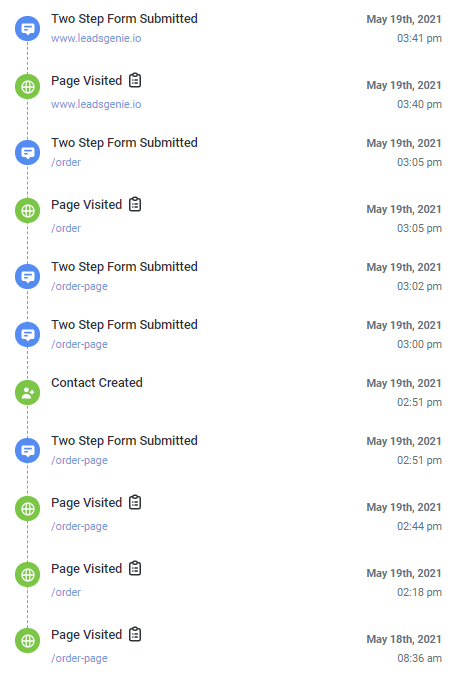Click the globe icon for the May 18th visit
This screenshot has height=678, width=454.
click(x=28, y=640)
